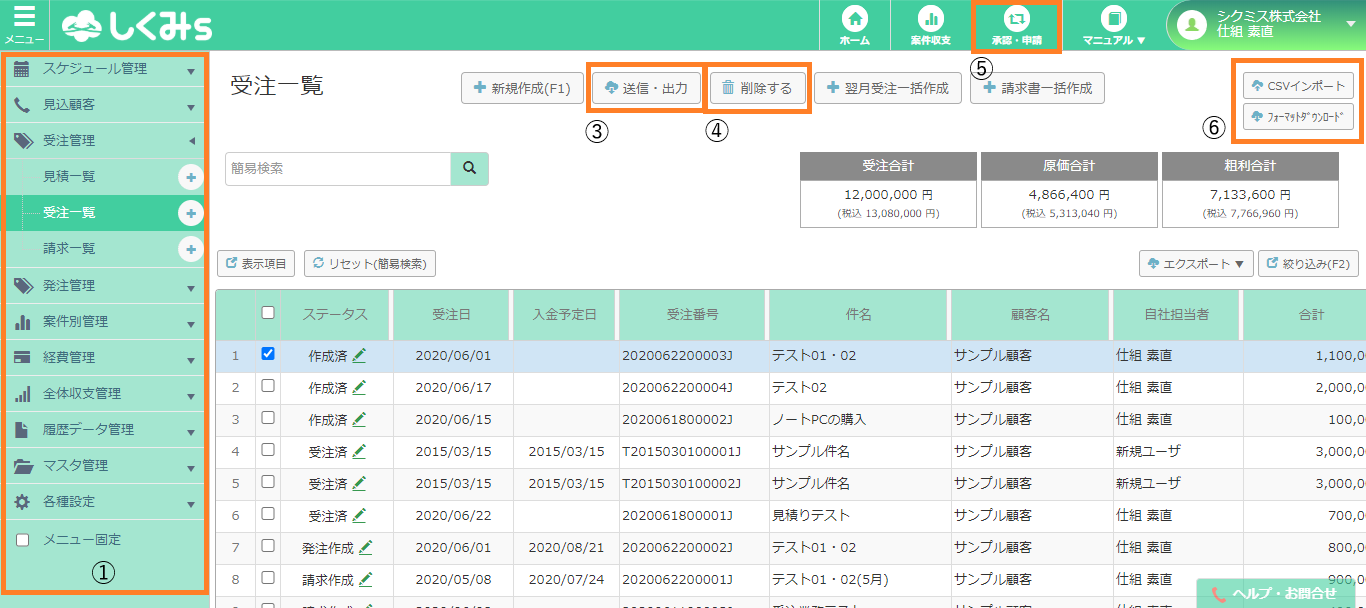Viewport: 1366px width, 608px height.
Task: Click the 経費管理 card icon
Action: [x=22, y=357]
